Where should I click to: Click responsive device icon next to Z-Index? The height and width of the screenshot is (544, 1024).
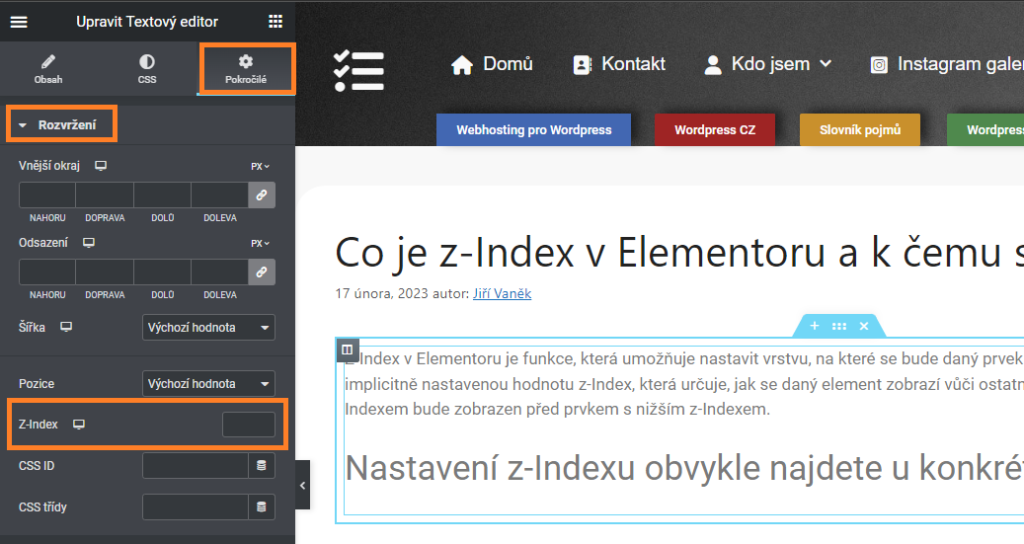click(x=79, y=424)
